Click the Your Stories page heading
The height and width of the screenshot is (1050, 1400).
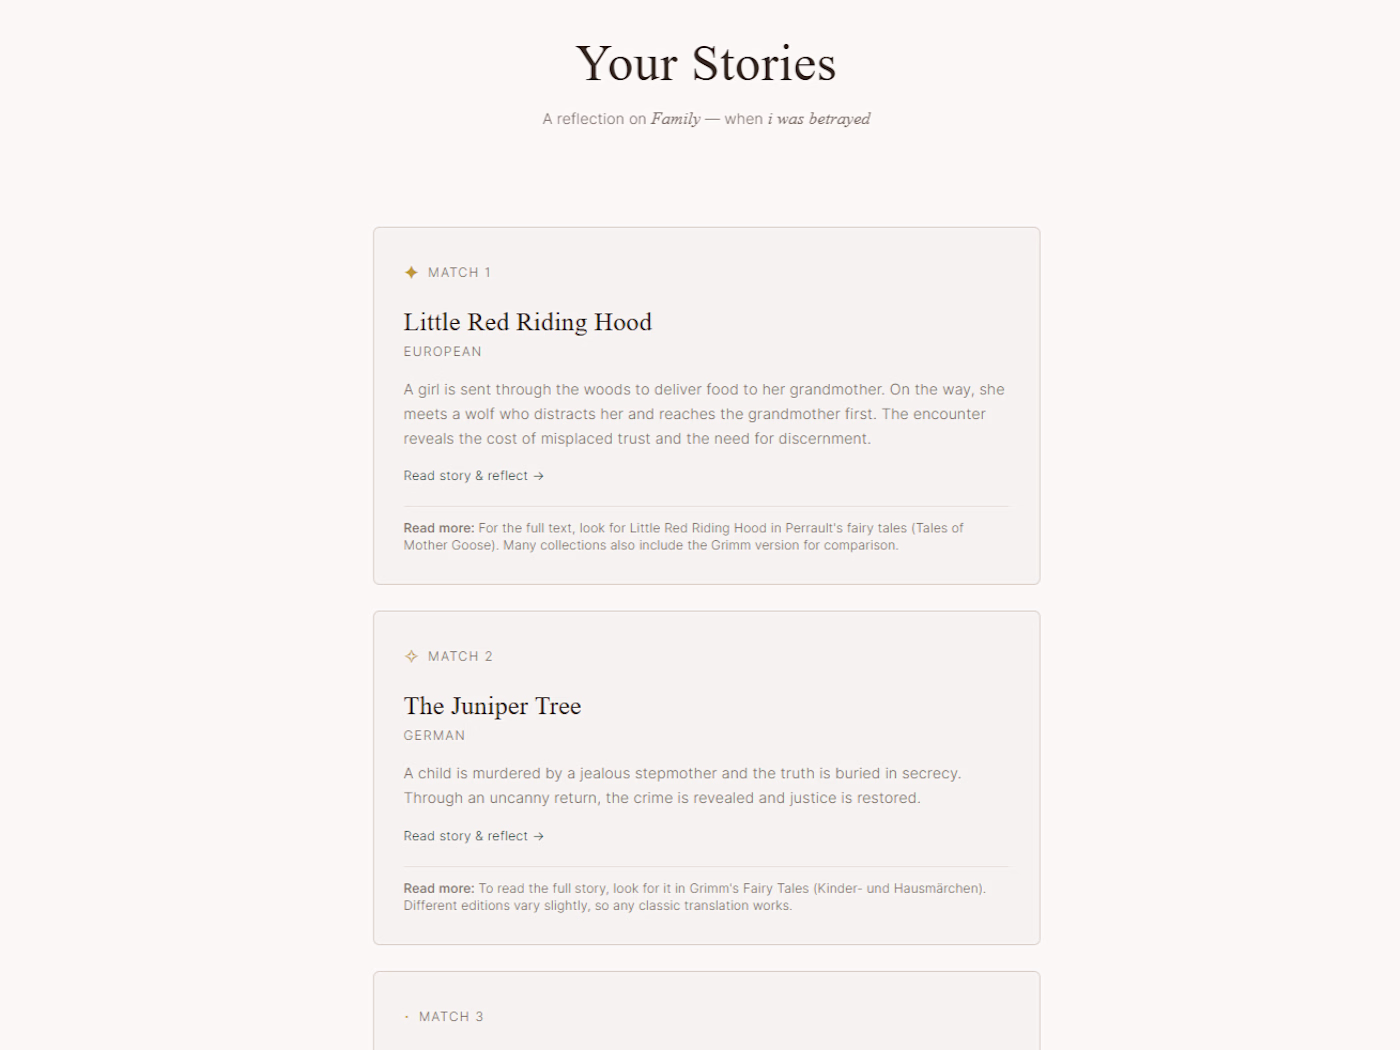point(705,64)
